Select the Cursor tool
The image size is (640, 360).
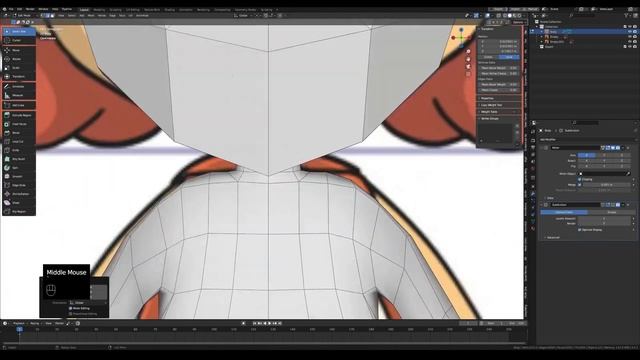[x=19, y=40]
